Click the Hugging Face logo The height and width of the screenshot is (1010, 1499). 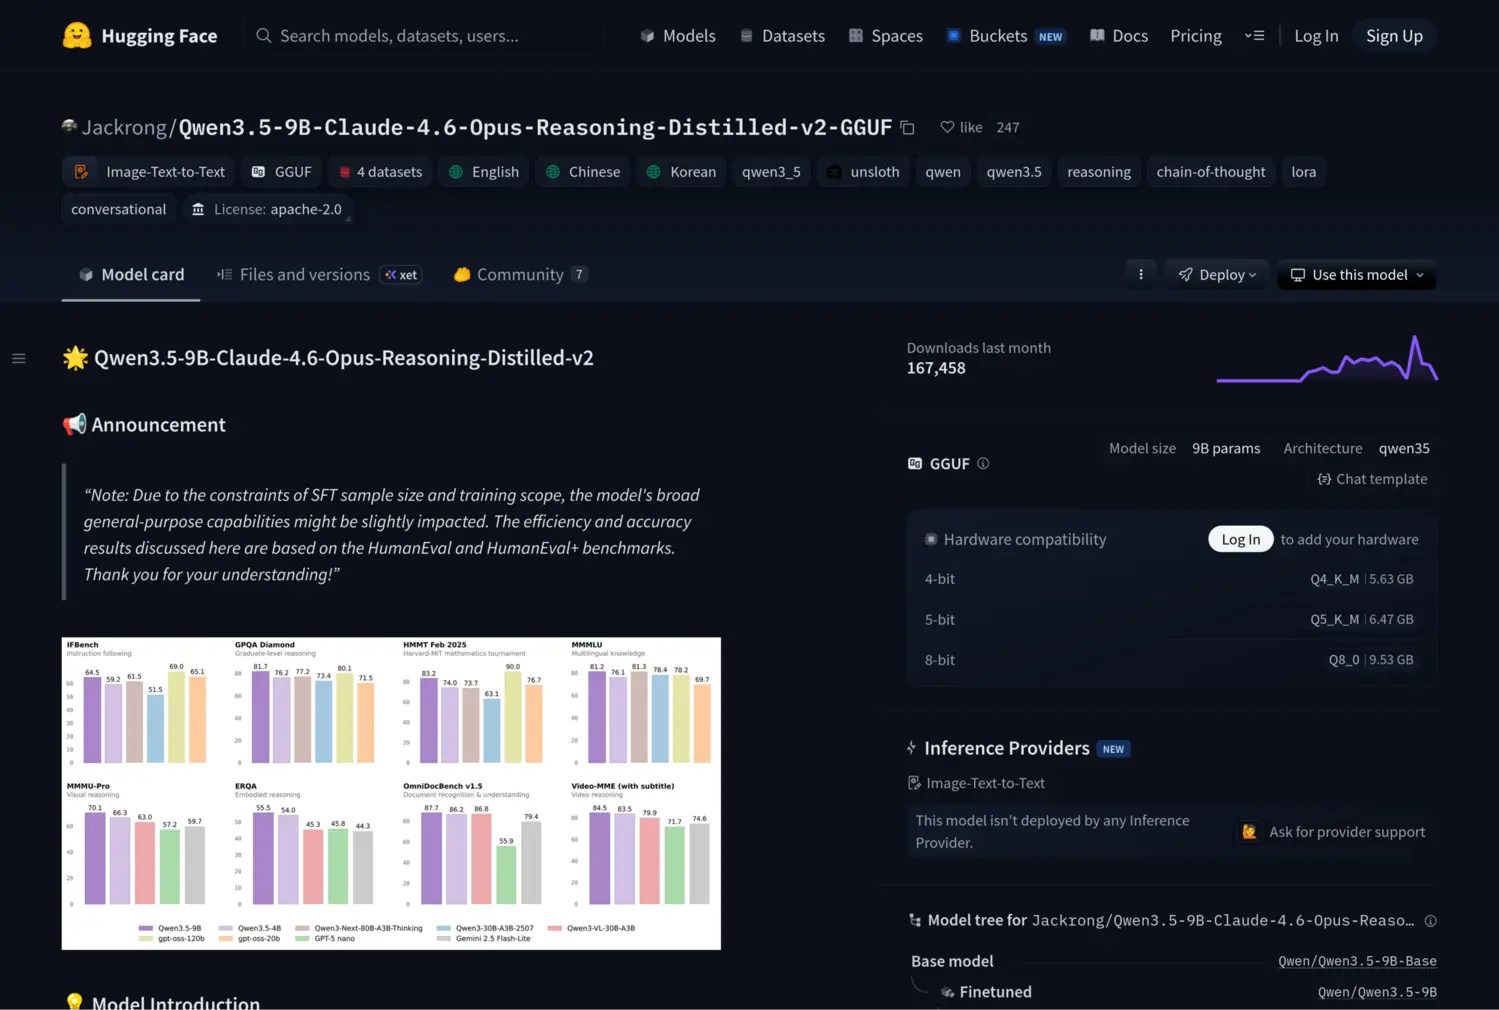coord(140,35)
